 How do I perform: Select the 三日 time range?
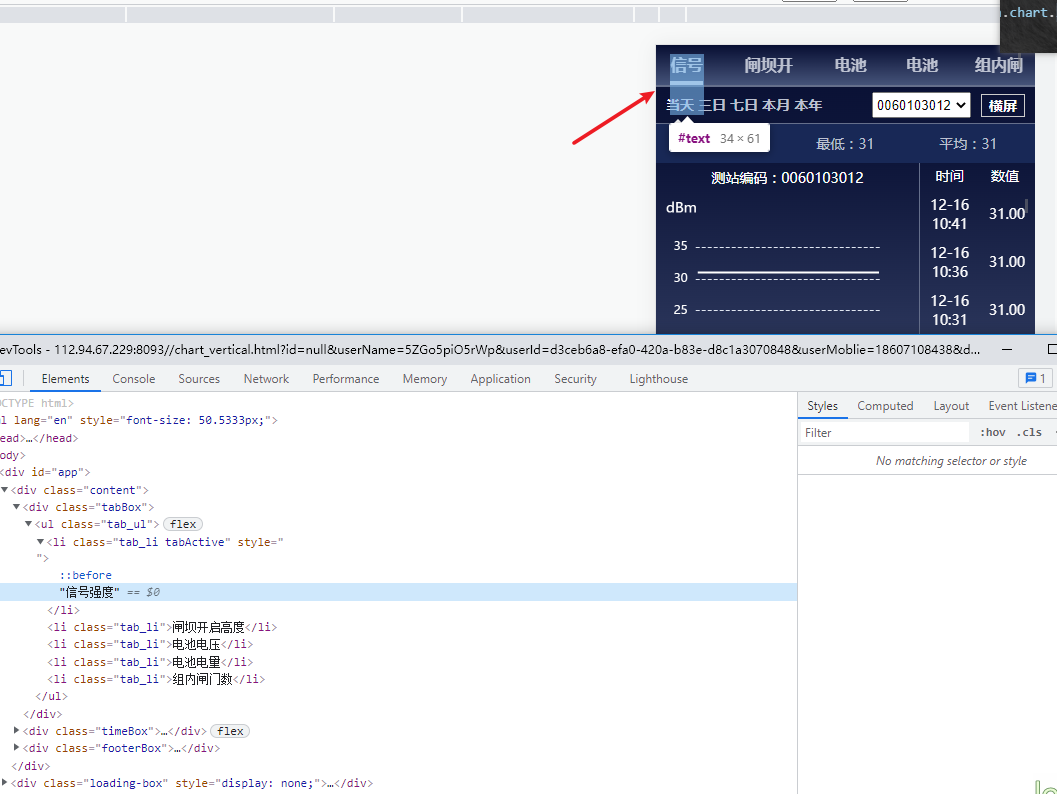click(x=713, y=105)
